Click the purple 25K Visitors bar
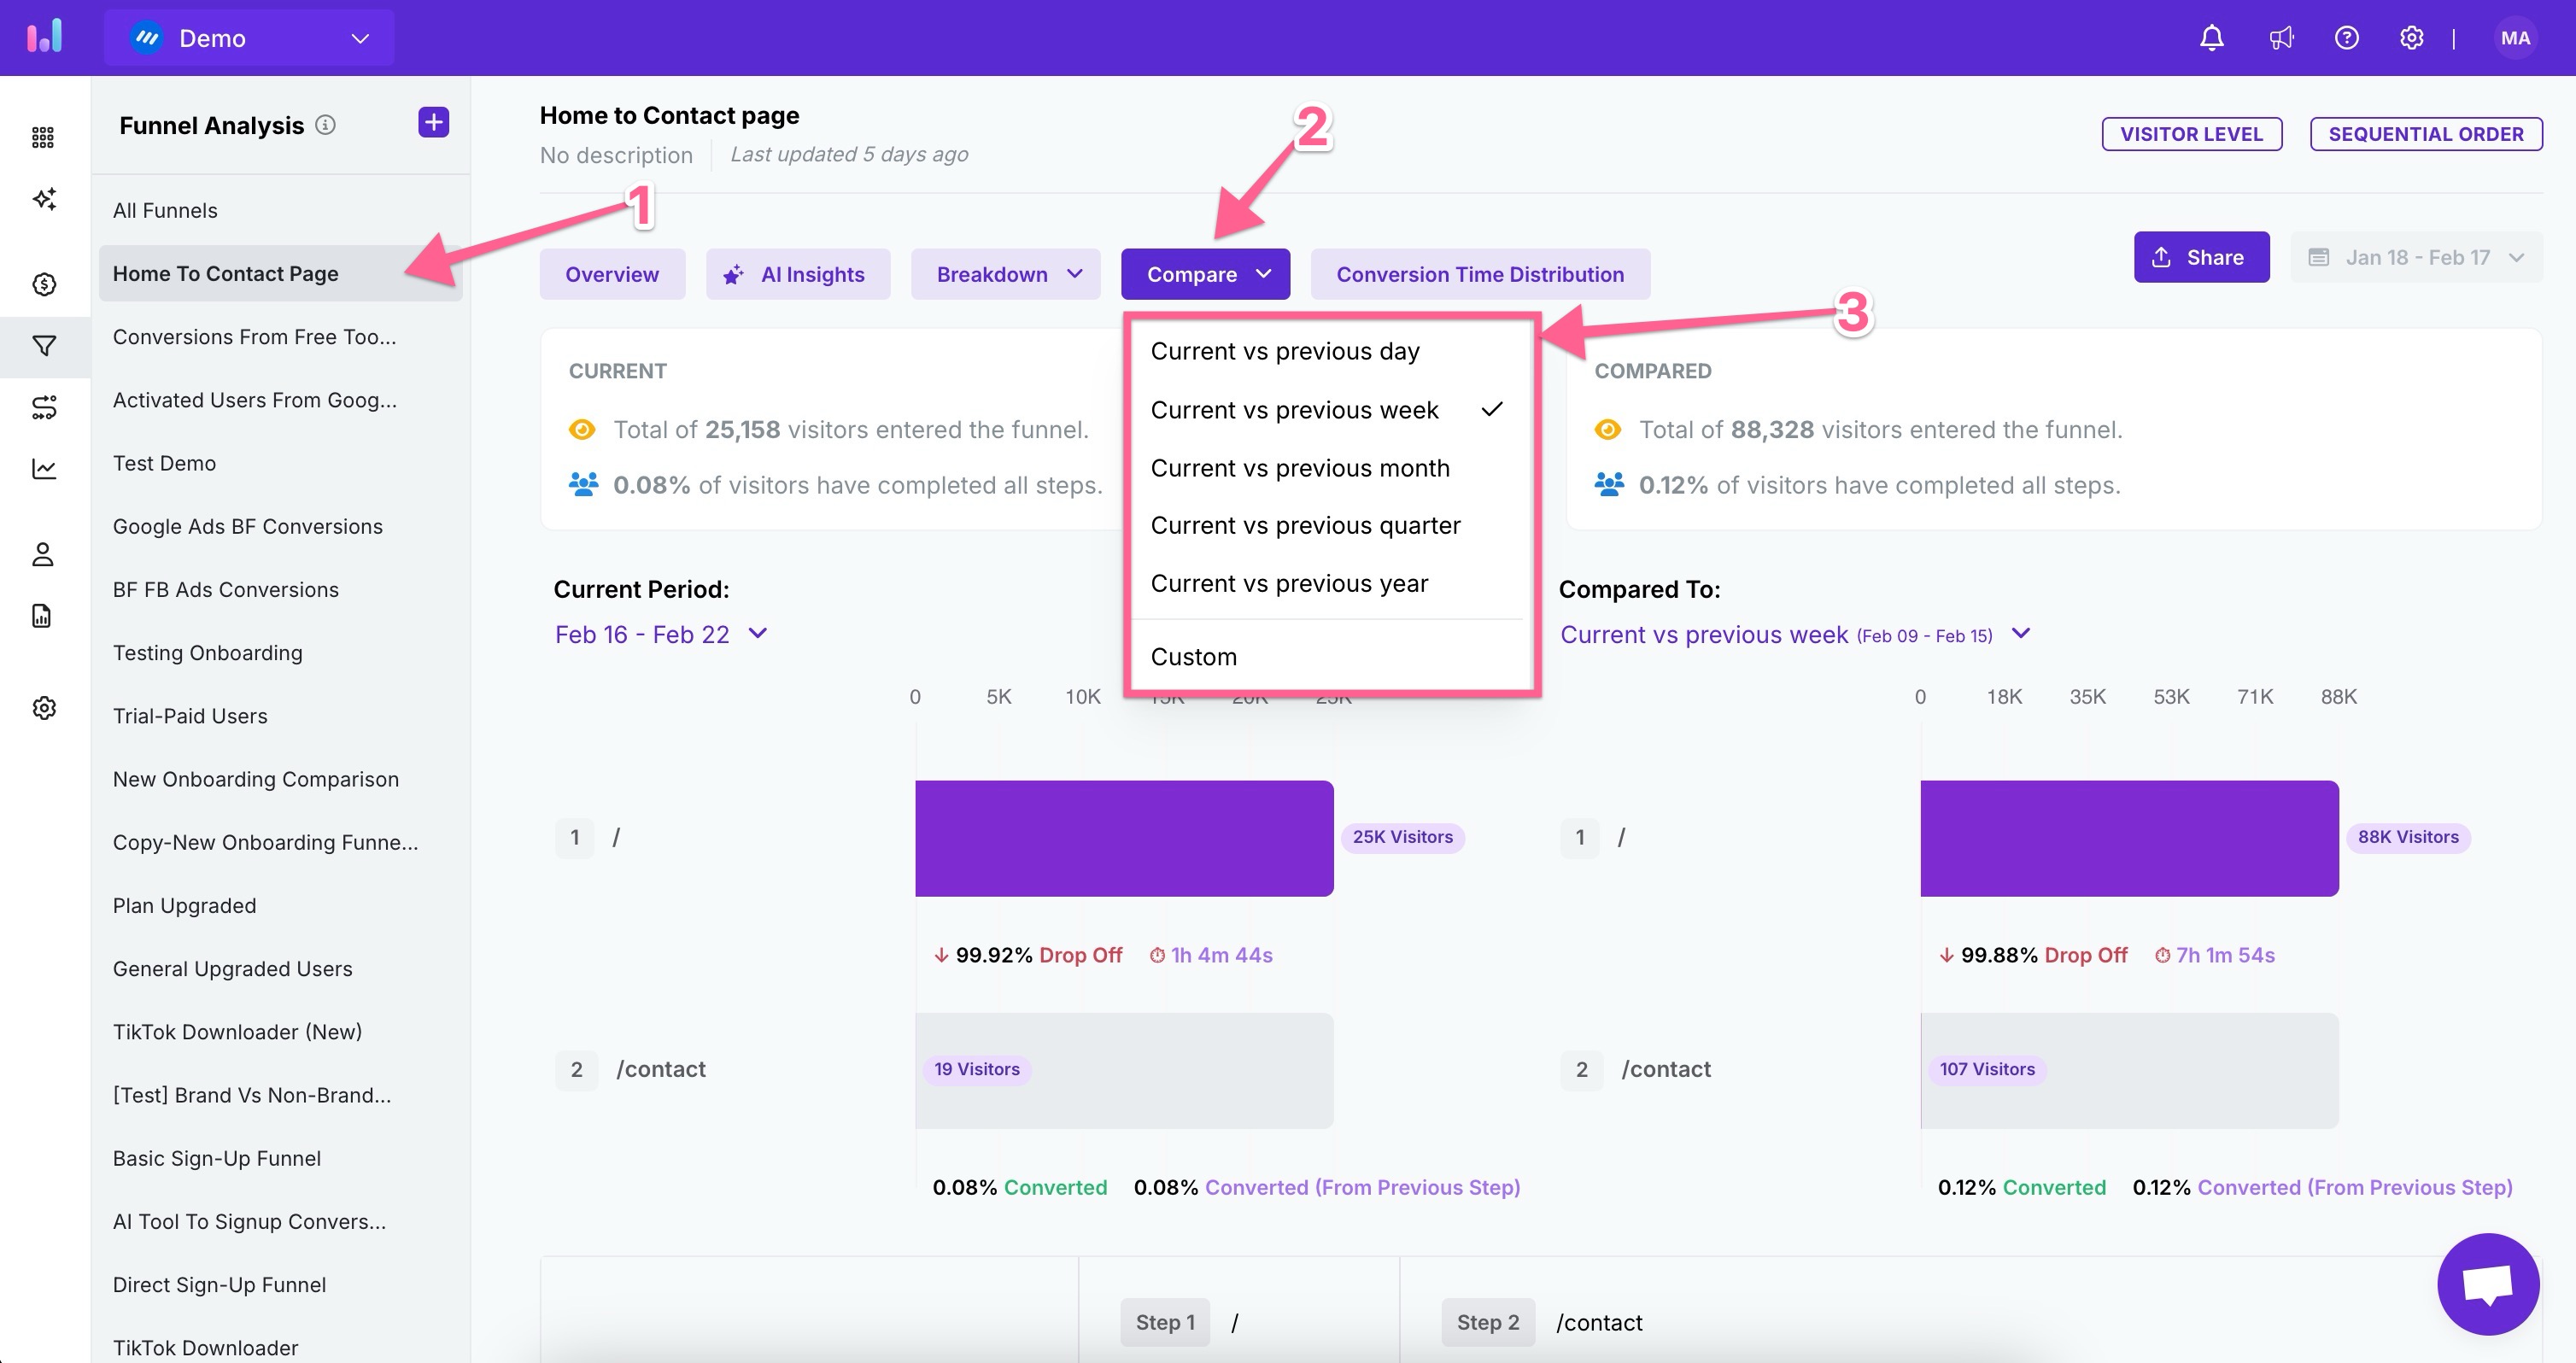This screenshot has width=2576, height=1363. tap(1123, 838)
